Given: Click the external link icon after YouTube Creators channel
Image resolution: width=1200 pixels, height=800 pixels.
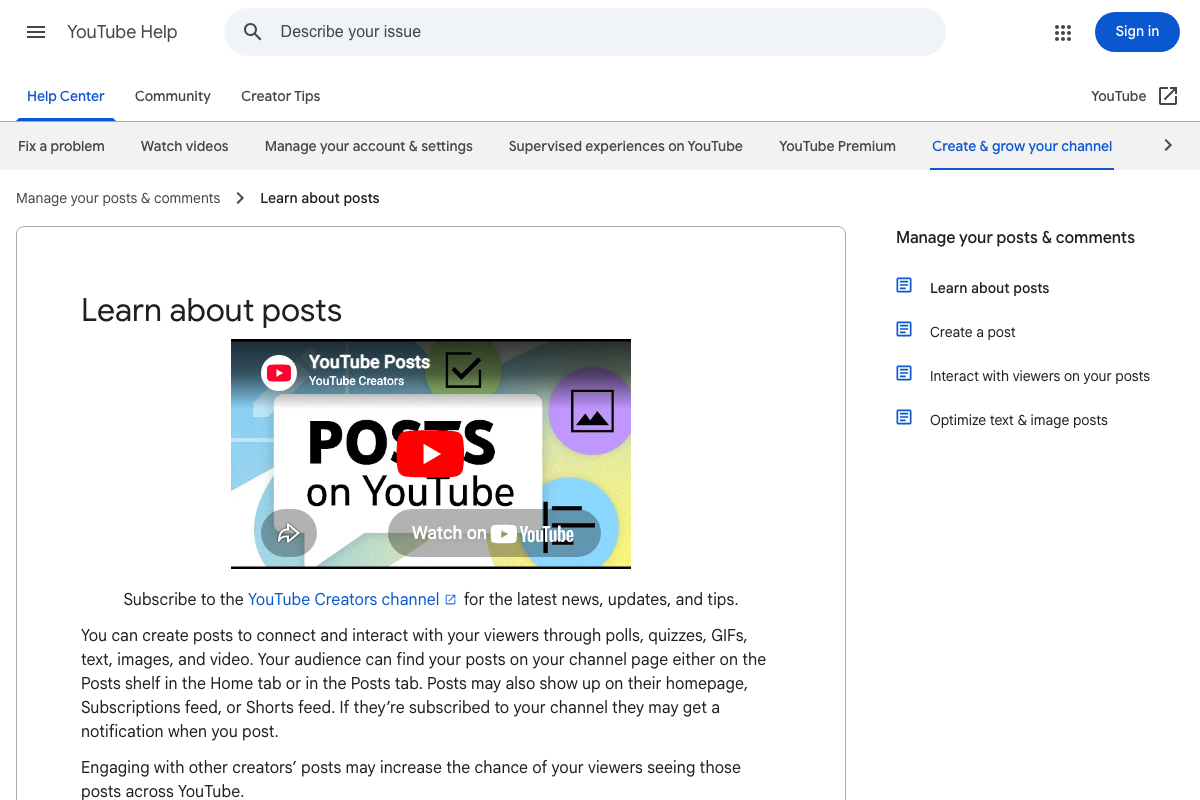Looking at the screenshot, I should pyautogui.click(x=451, y=600).
